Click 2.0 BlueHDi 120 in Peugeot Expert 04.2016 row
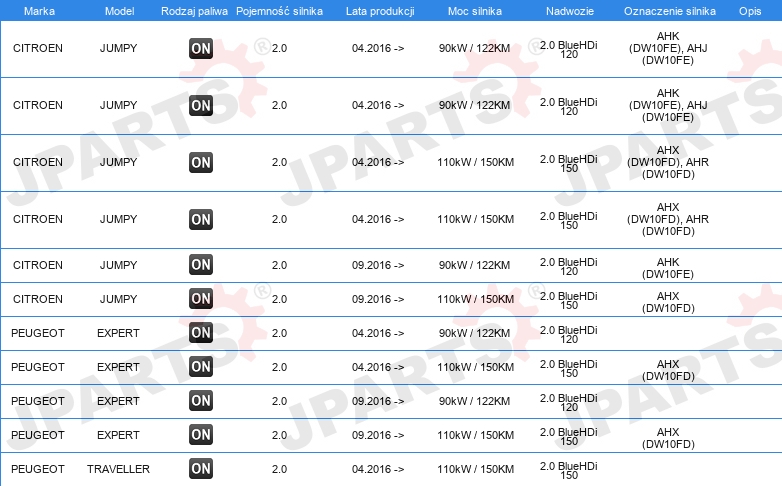The image size is (782, 486). click(569, 334)
